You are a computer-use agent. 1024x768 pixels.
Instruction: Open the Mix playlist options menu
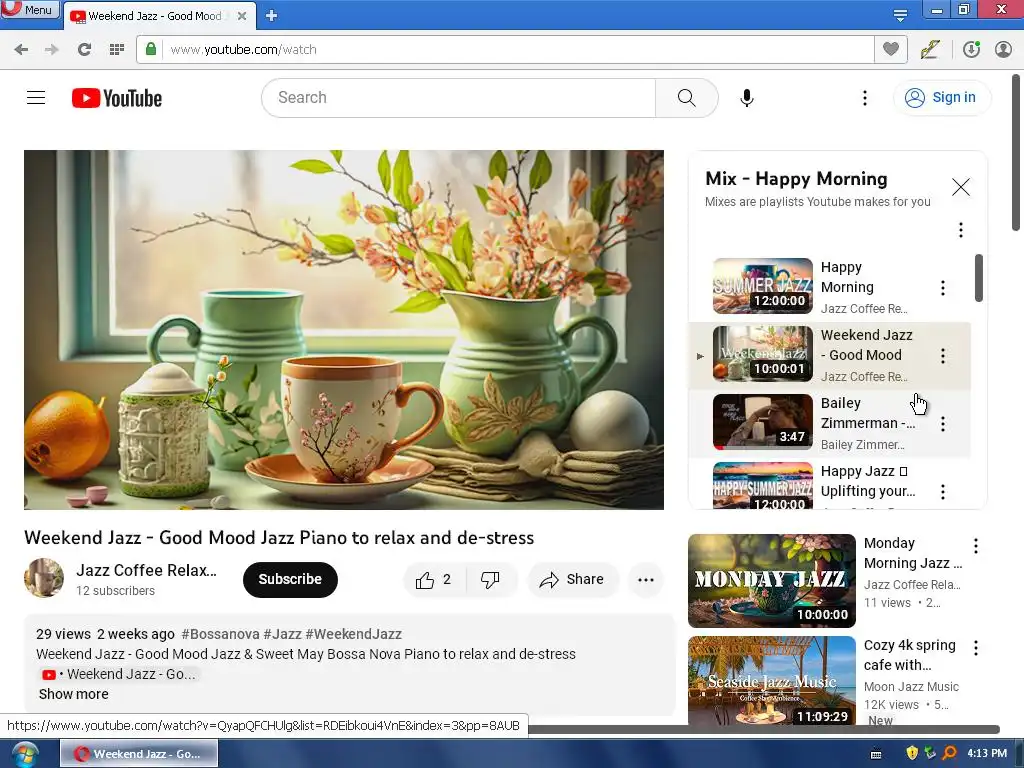(x=961, y=230)
